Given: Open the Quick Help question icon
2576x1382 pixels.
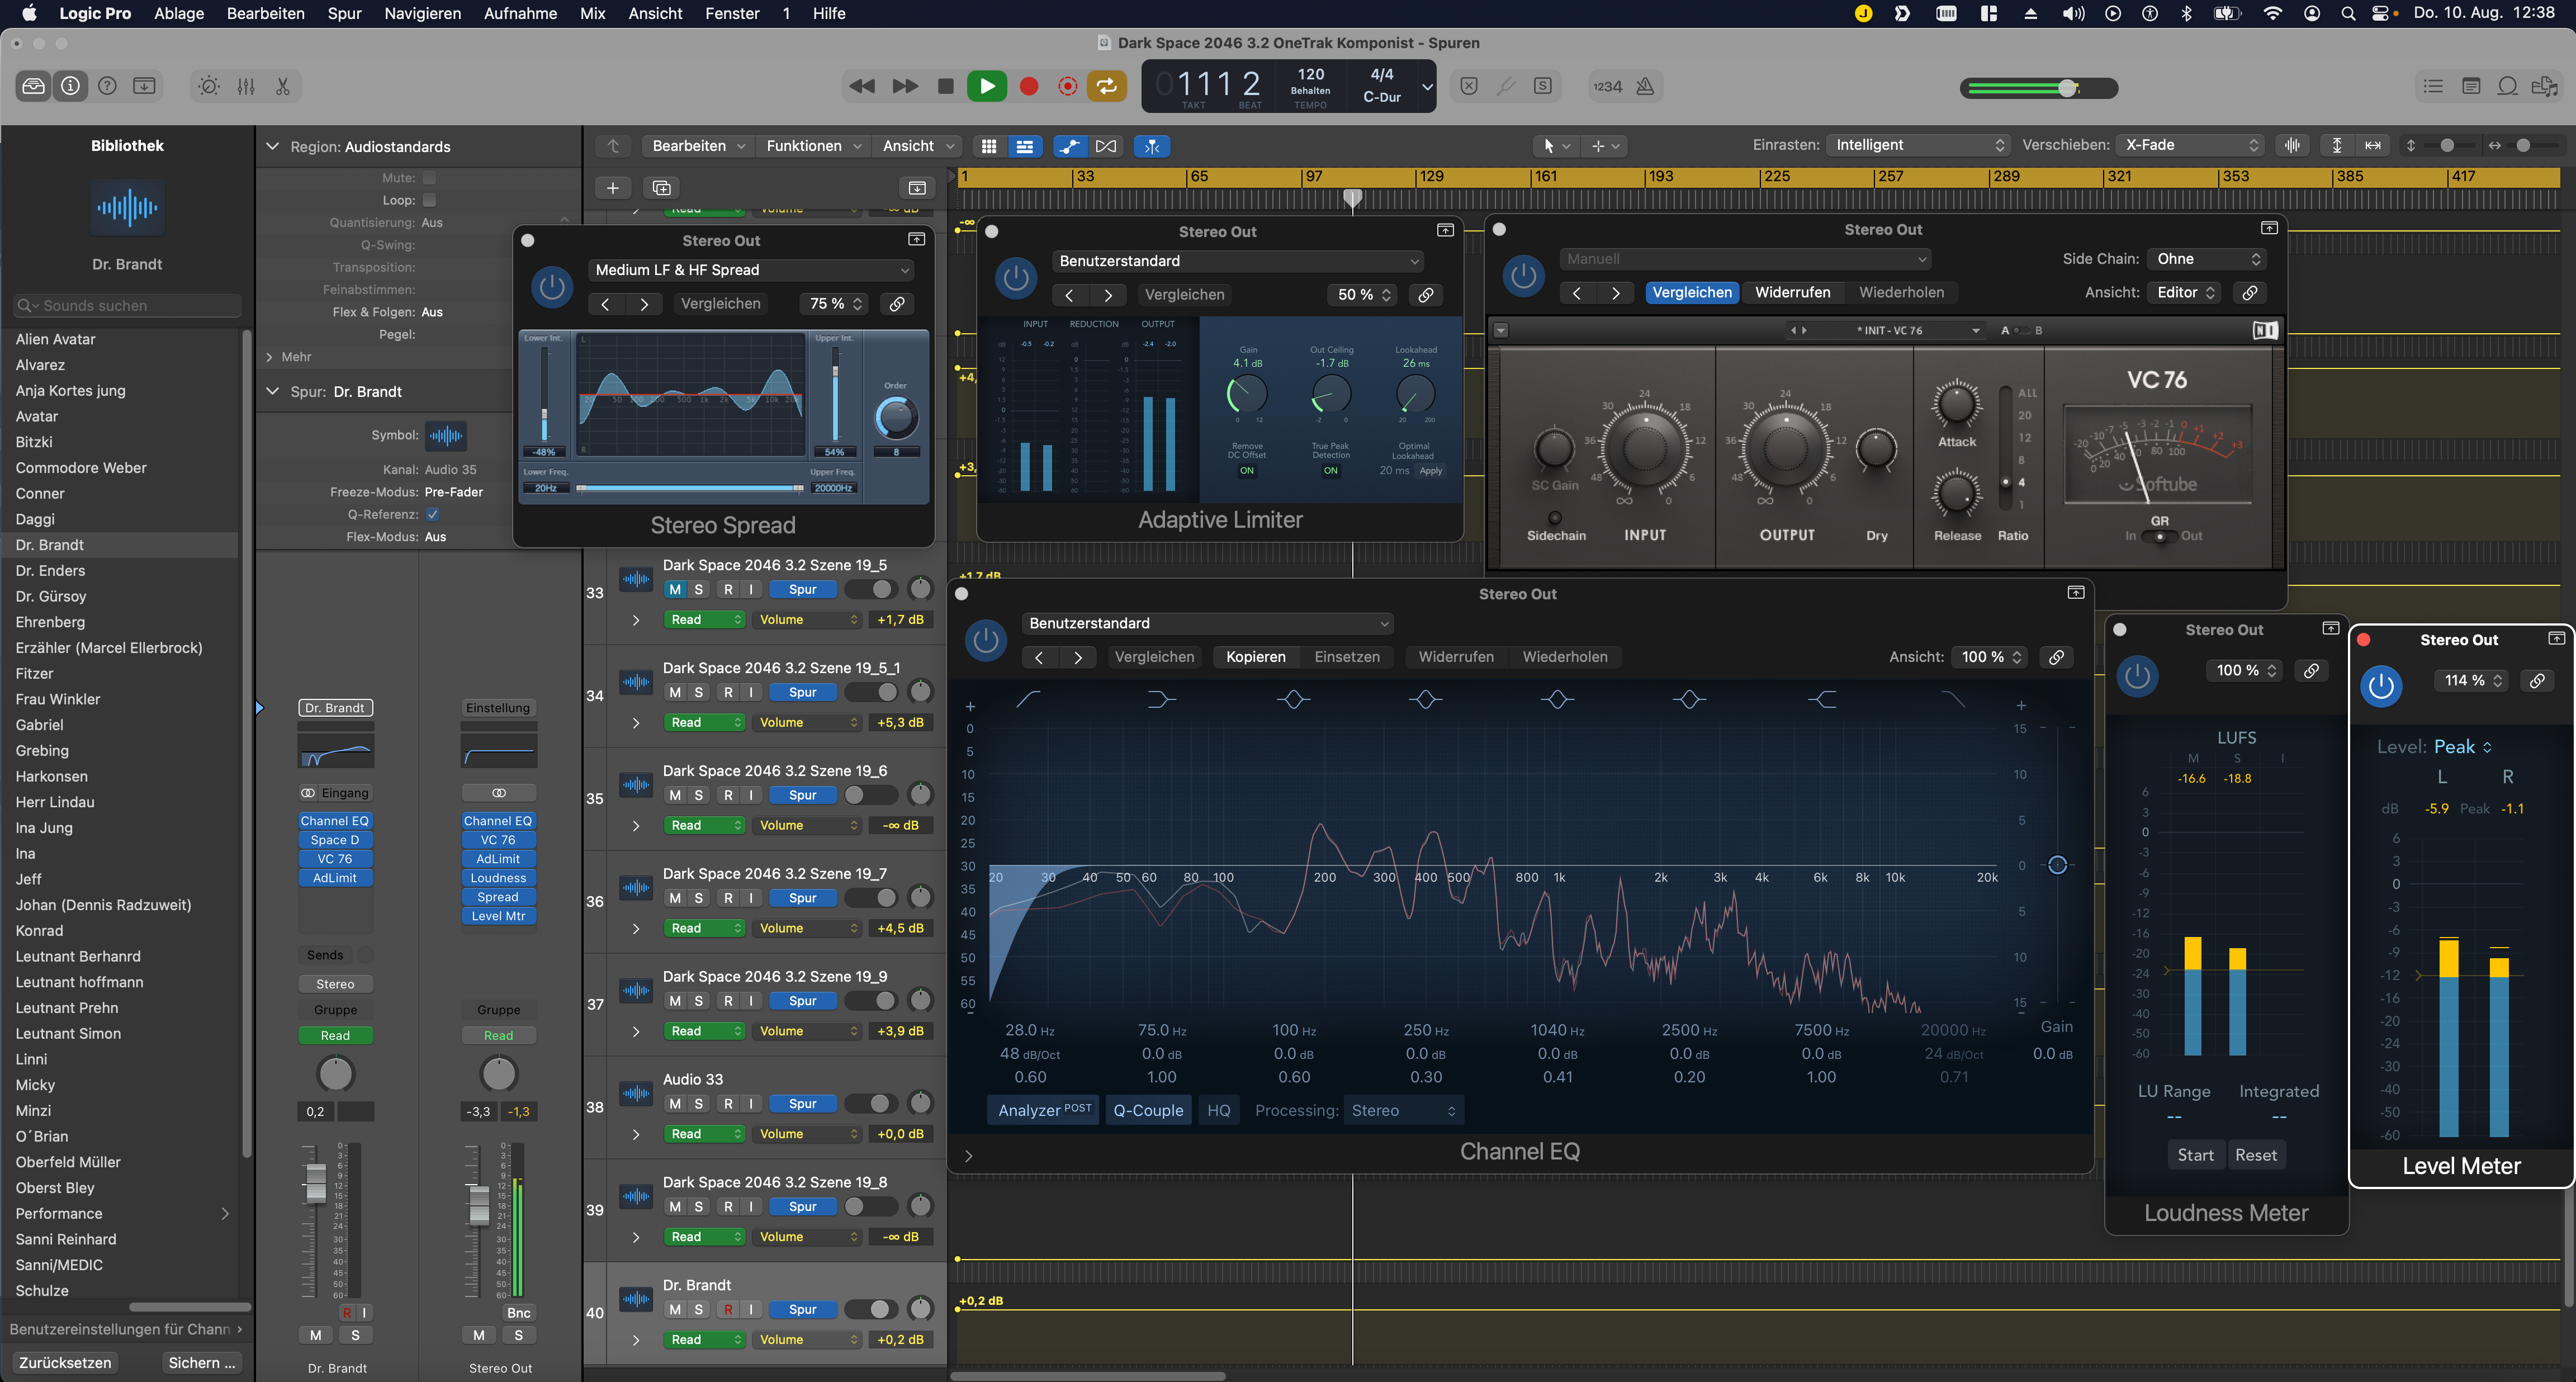Looking at the screenshot, I should 107,86.
